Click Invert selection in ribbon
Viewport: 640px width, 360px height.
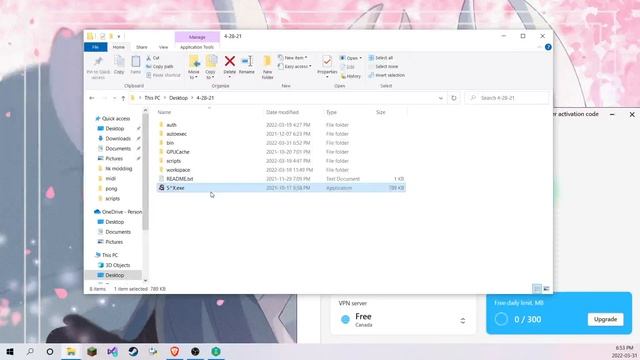tap(387, 75)
